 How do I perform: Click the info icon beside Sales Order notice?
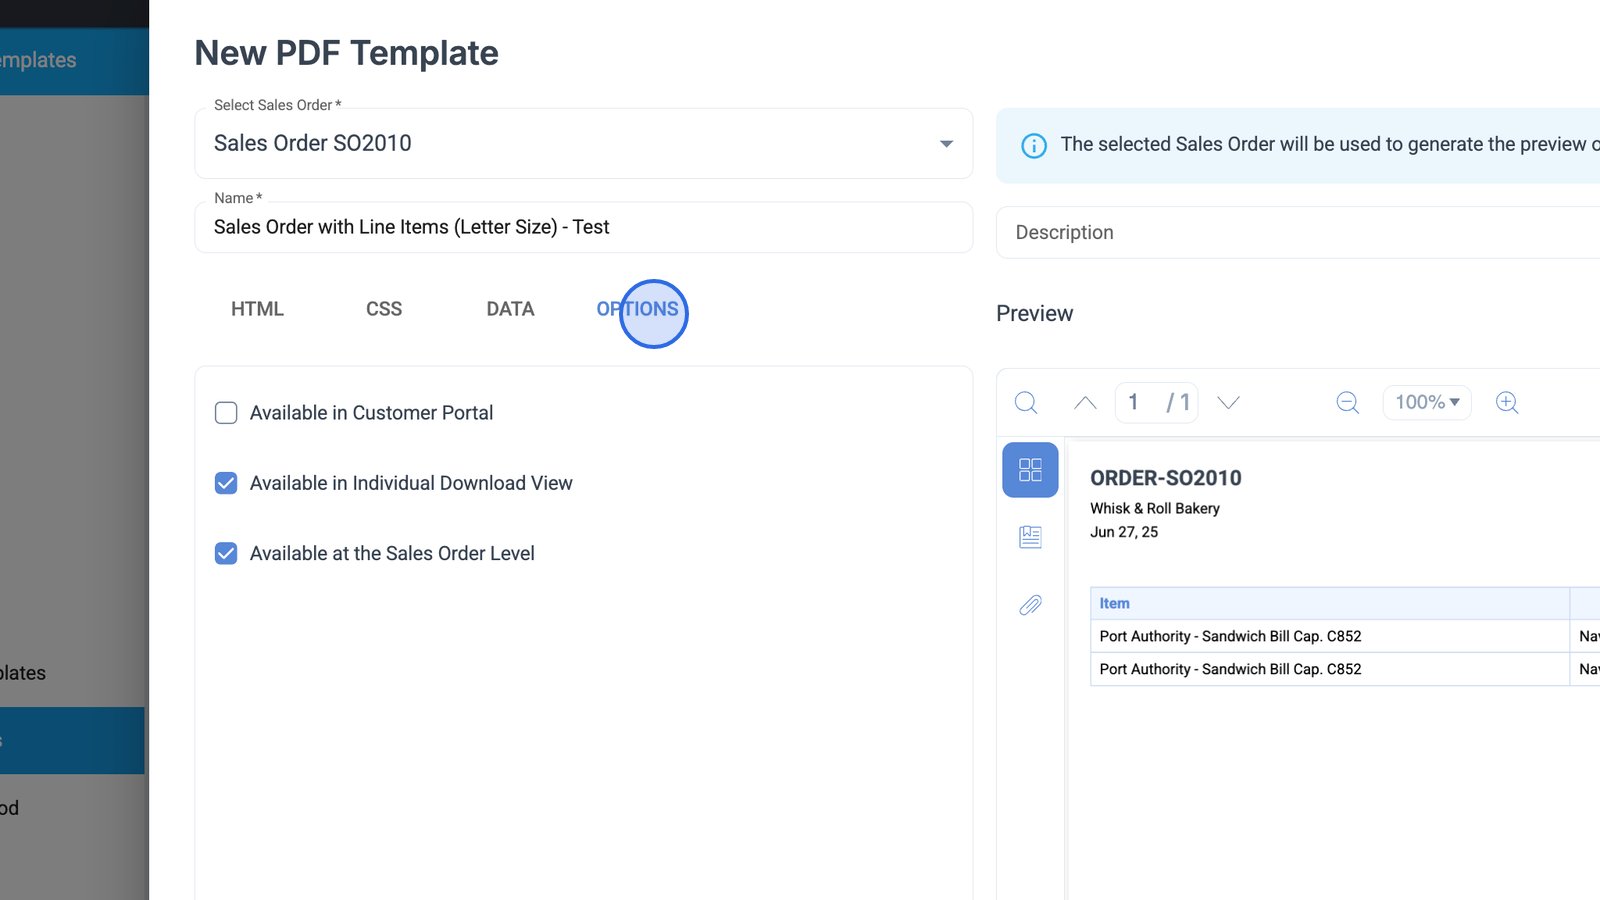[1033, 146]
